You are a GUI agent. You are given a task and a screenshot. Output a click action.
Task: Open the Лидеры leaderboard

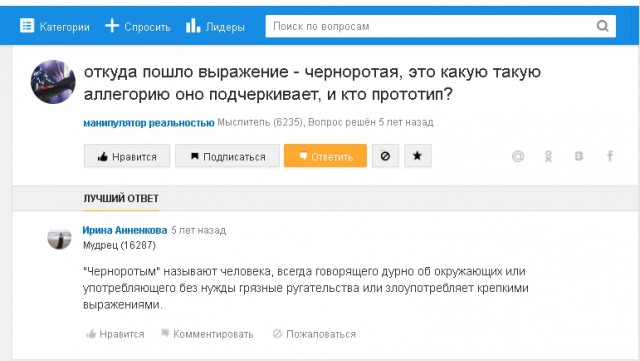click(x=215, y=27)
